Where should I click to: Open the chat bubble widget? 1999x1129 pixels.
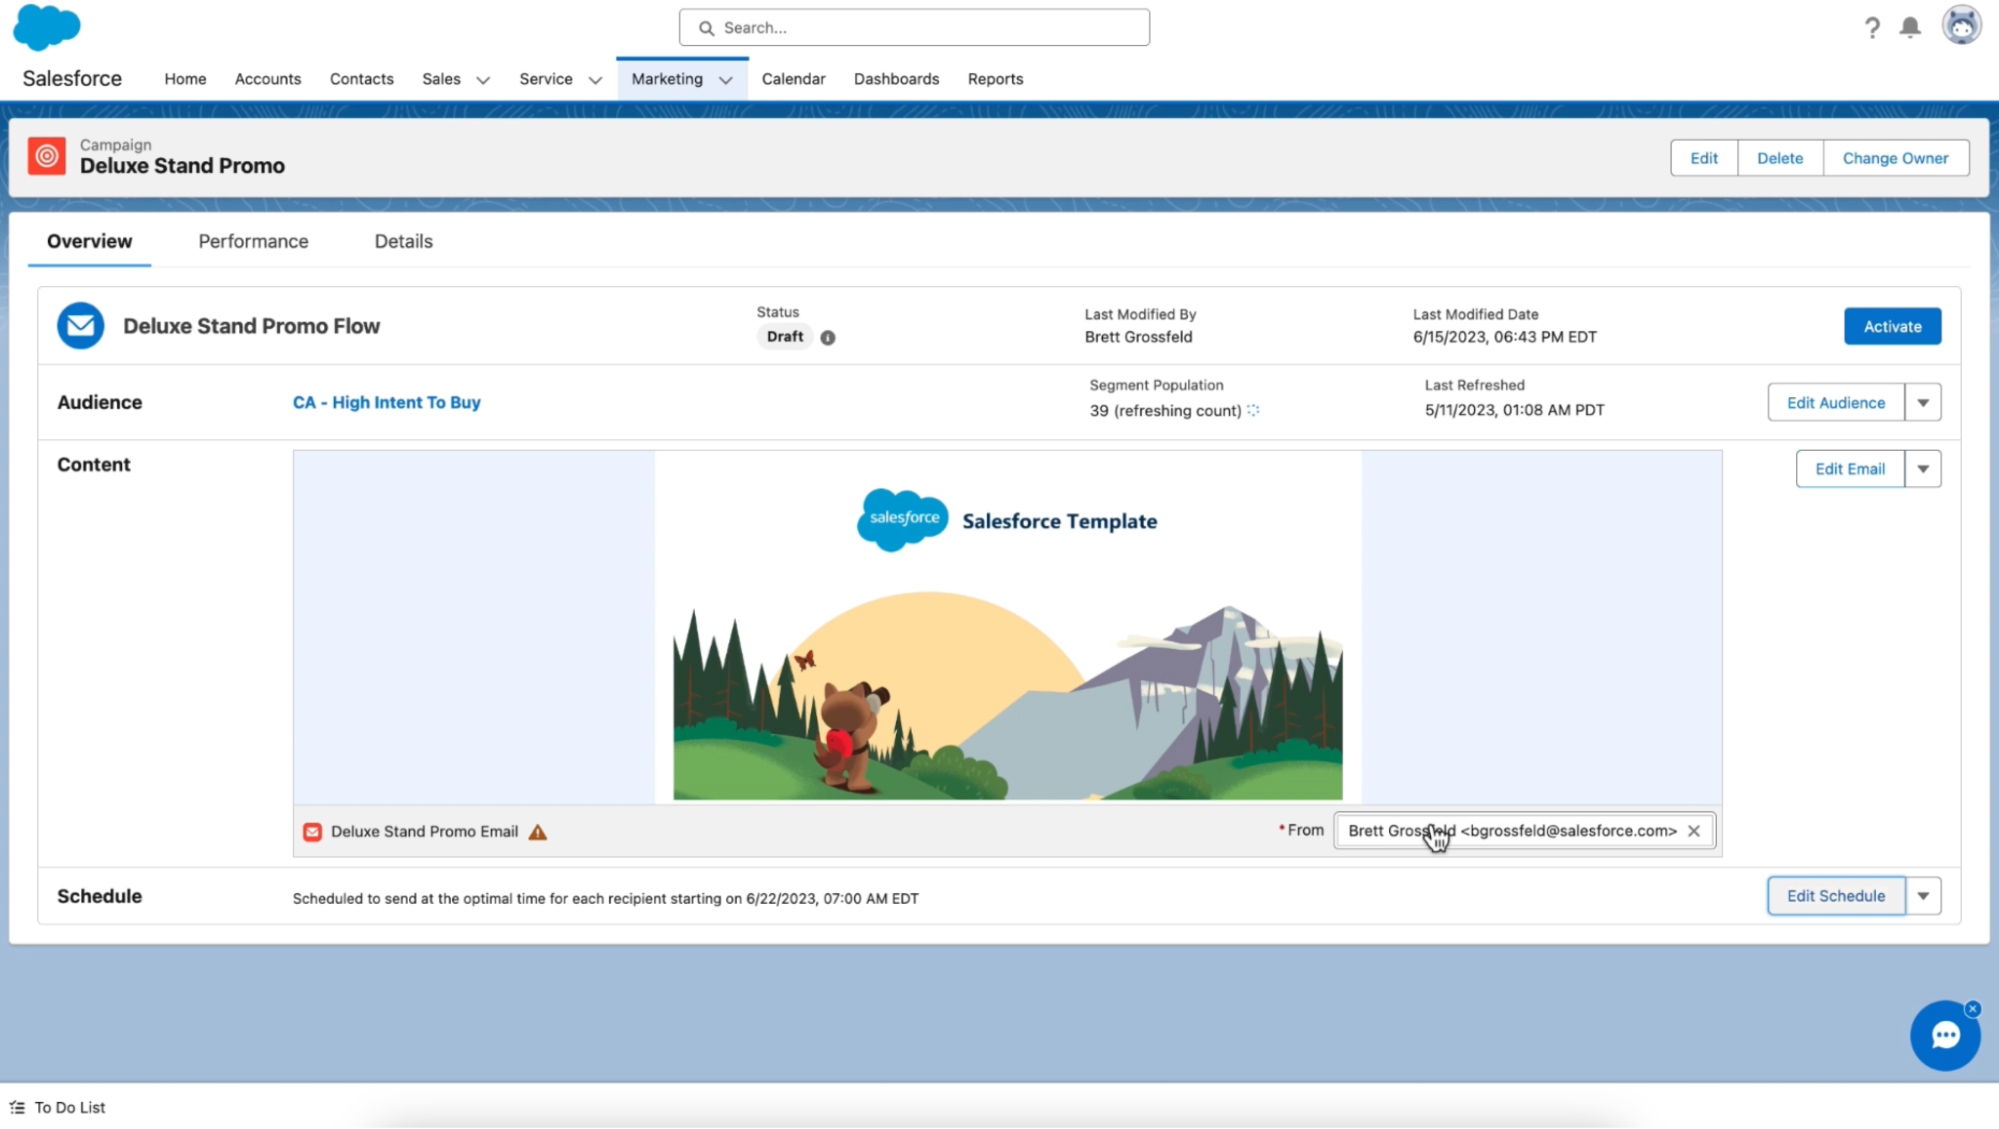coord(1945,1035)
